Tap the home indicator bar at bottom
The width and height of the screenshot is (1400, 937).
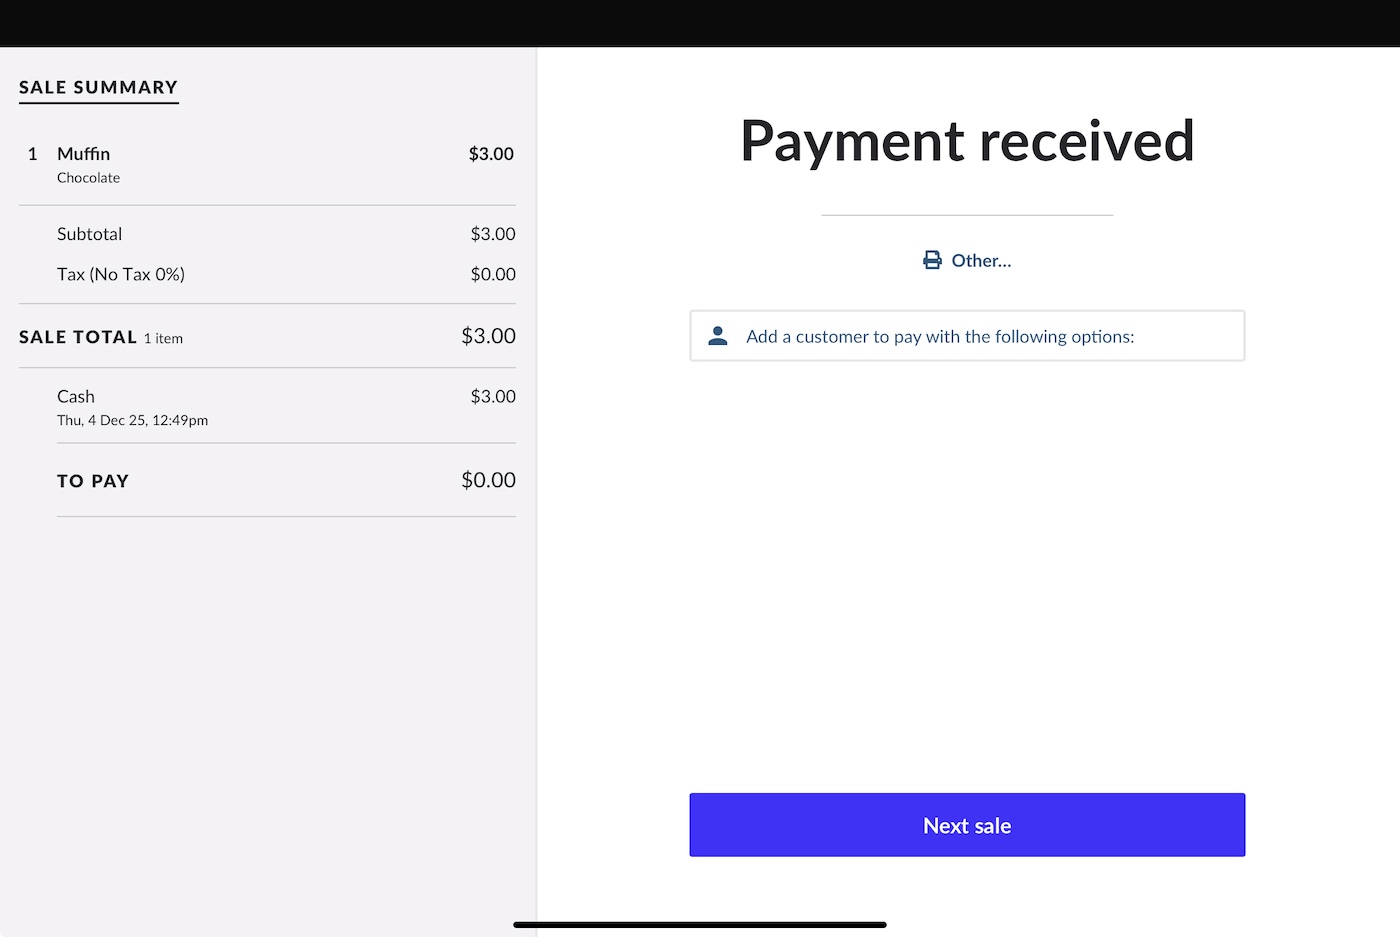pyautogui.click(x=700, y=925)
